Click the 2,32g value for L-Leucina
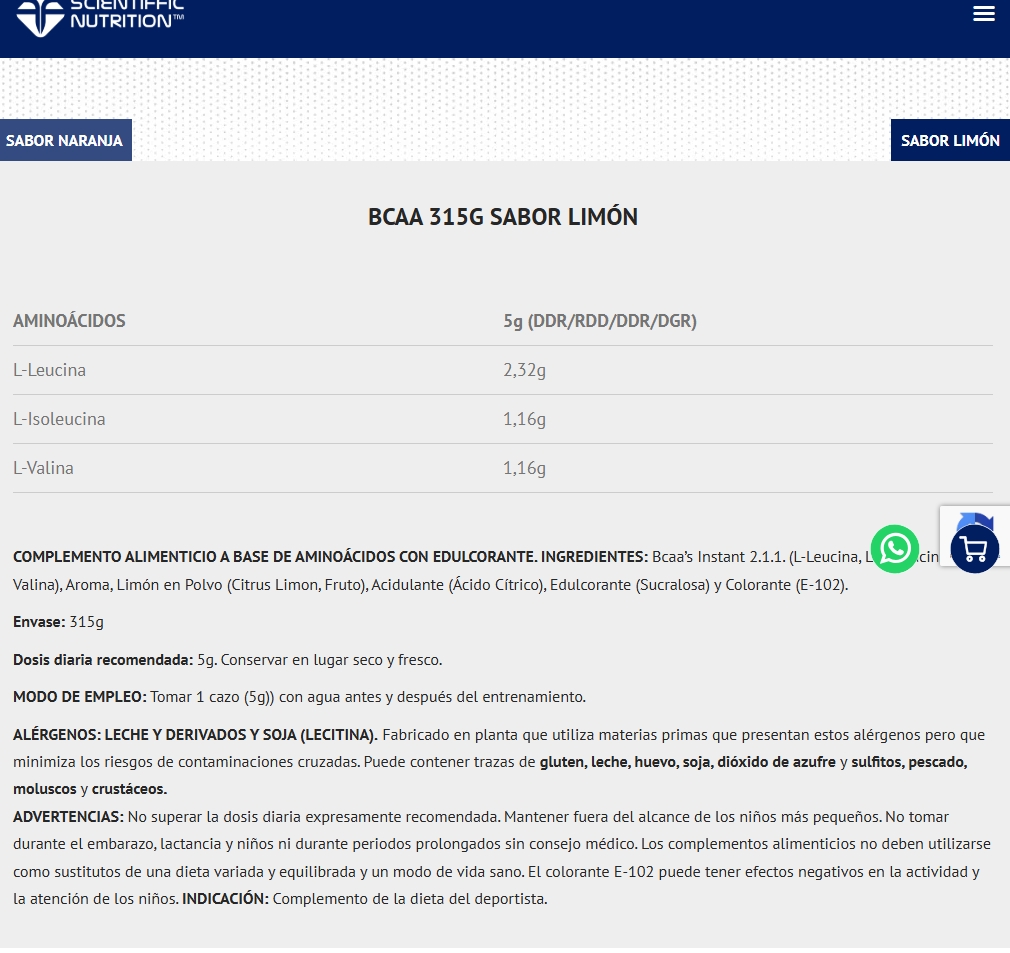Image resolution: width=1010 pixels, height=953 pixels. (x=524, y=370)
